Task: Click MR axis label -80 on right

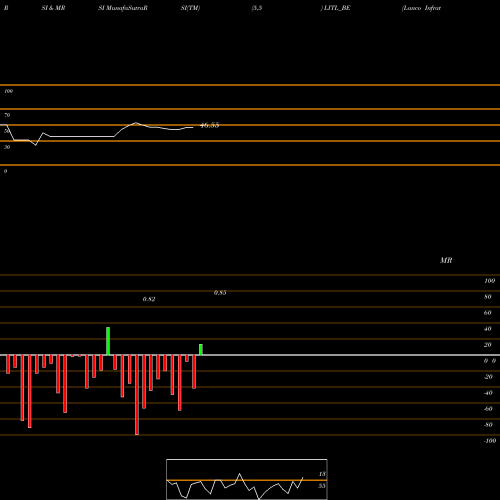Action: (488, 425)
